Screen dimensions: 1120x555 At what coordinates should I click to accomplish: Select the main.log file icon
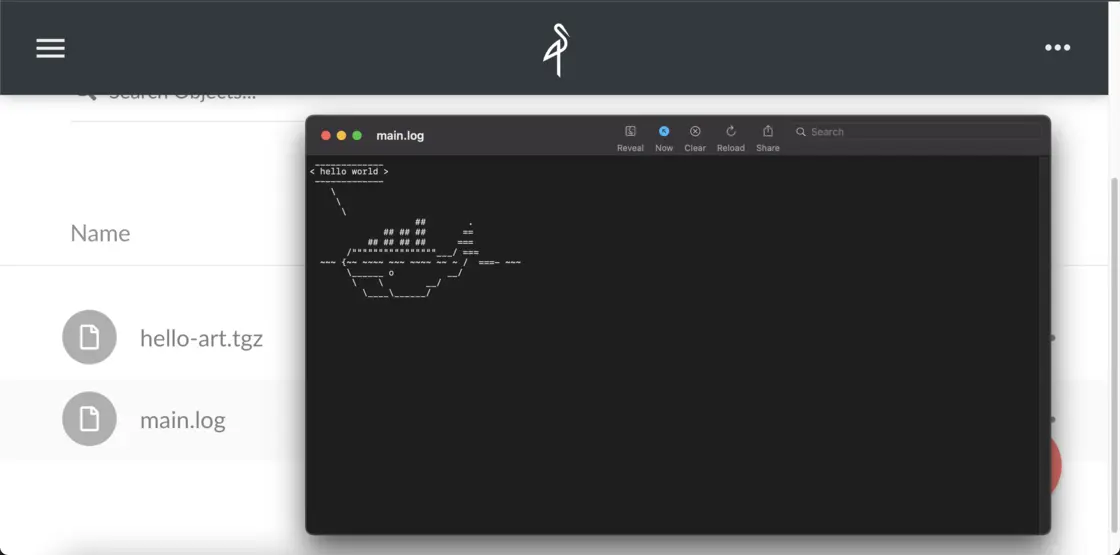pyautogui.click(x=89, y=419)
